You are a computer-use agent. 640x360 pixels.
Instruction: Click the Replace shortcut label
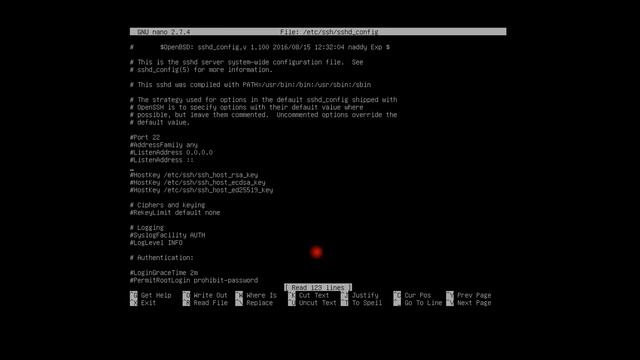(259, 303)
